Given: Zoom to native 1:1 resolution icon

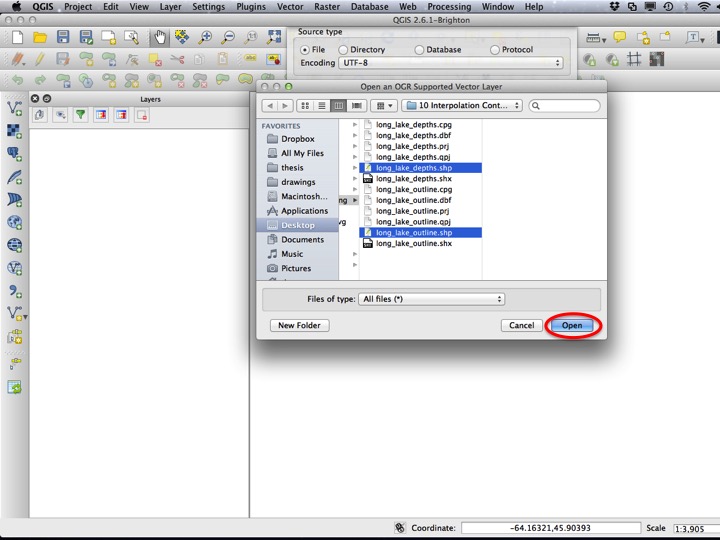Looking at the screenshot, I should [251, 37].
